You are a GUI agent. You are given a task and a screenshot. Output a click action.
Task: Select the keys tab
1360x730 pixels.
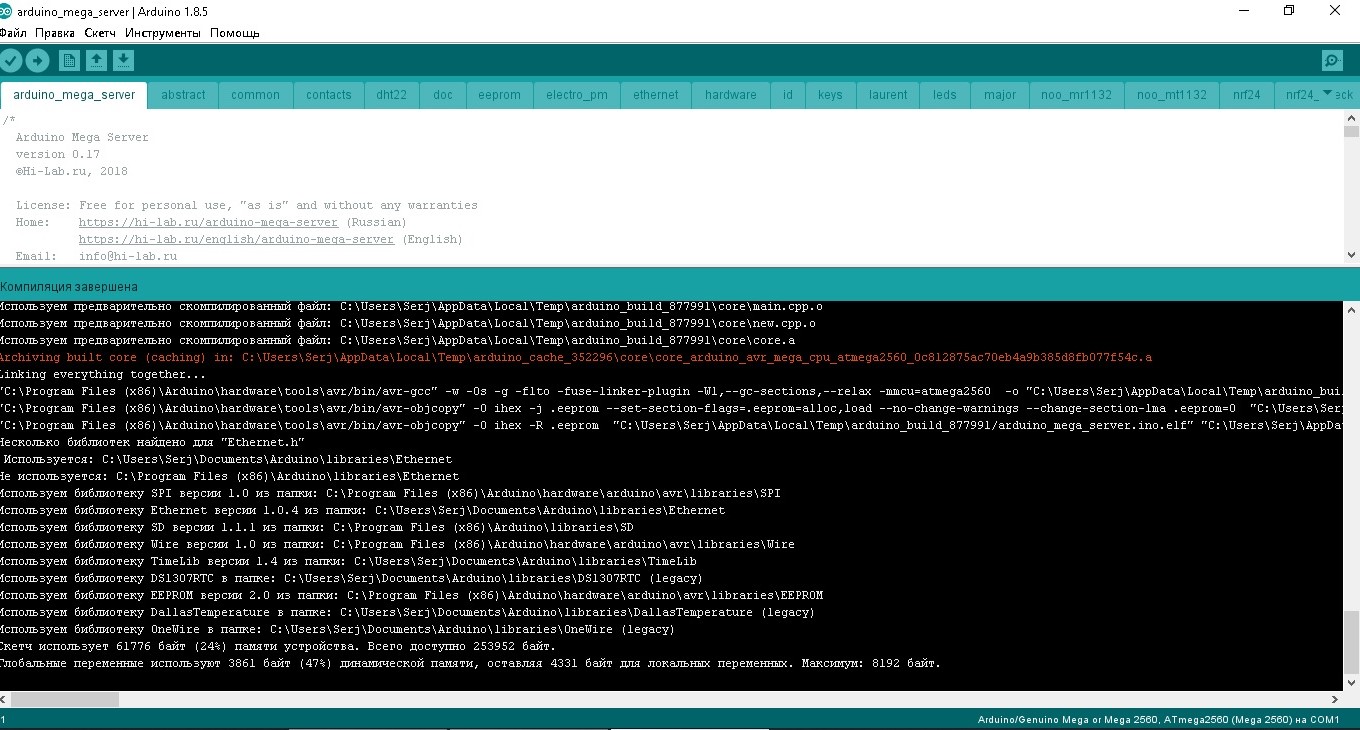pyautogui.click(x=830, y=95)
